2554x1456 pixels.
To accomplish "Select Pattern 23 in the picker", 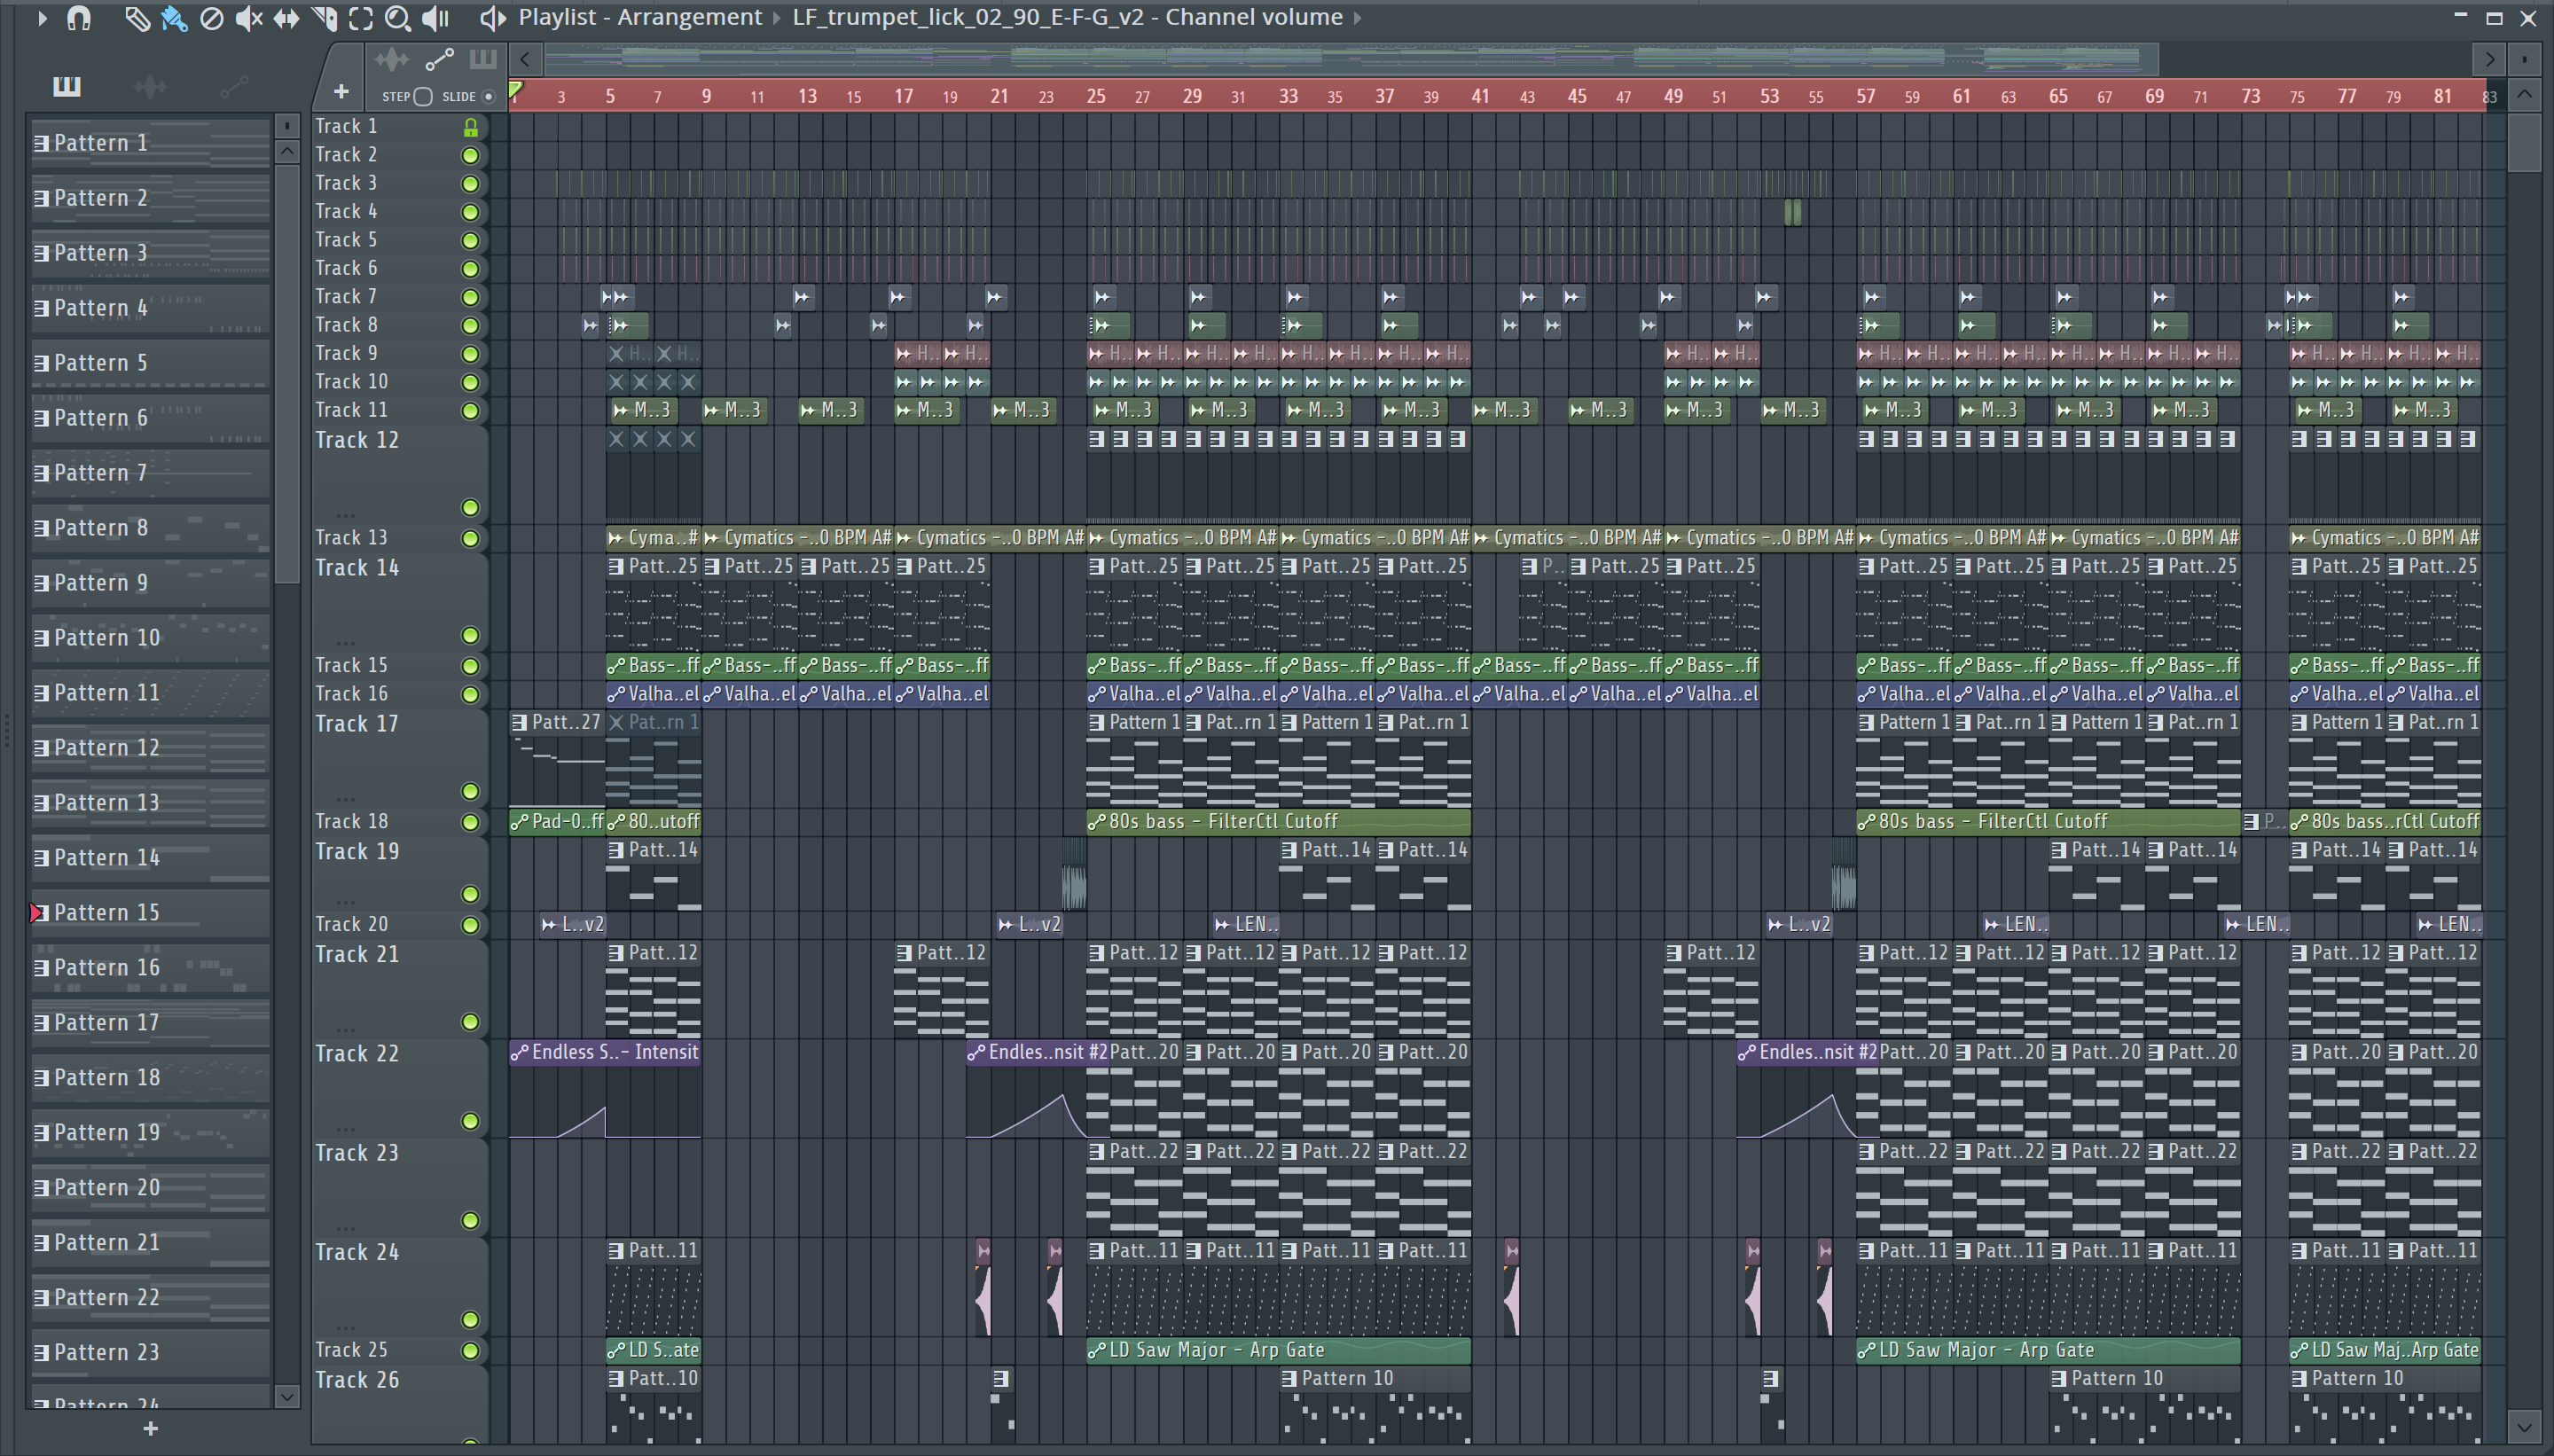I will tap(150, 1353).
